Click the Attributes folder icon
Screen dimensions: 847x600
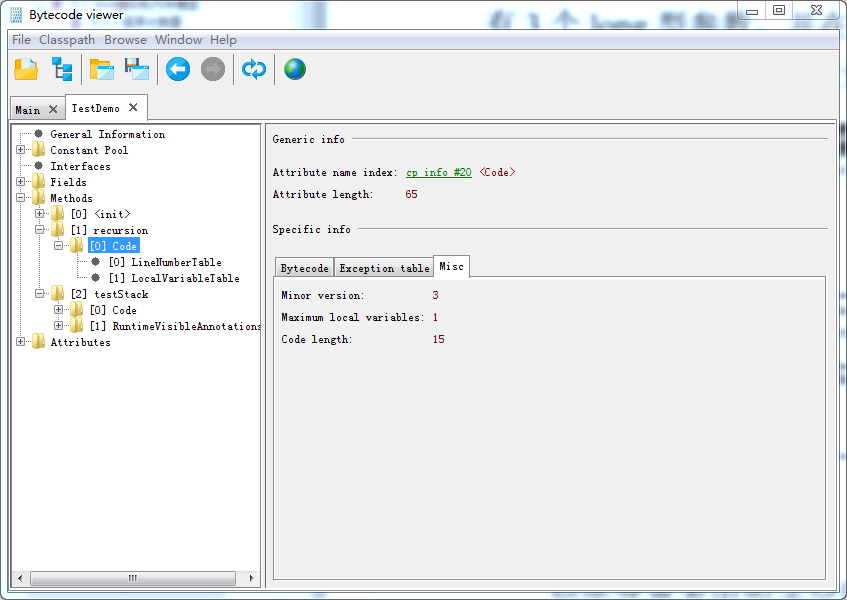[38, 341]
